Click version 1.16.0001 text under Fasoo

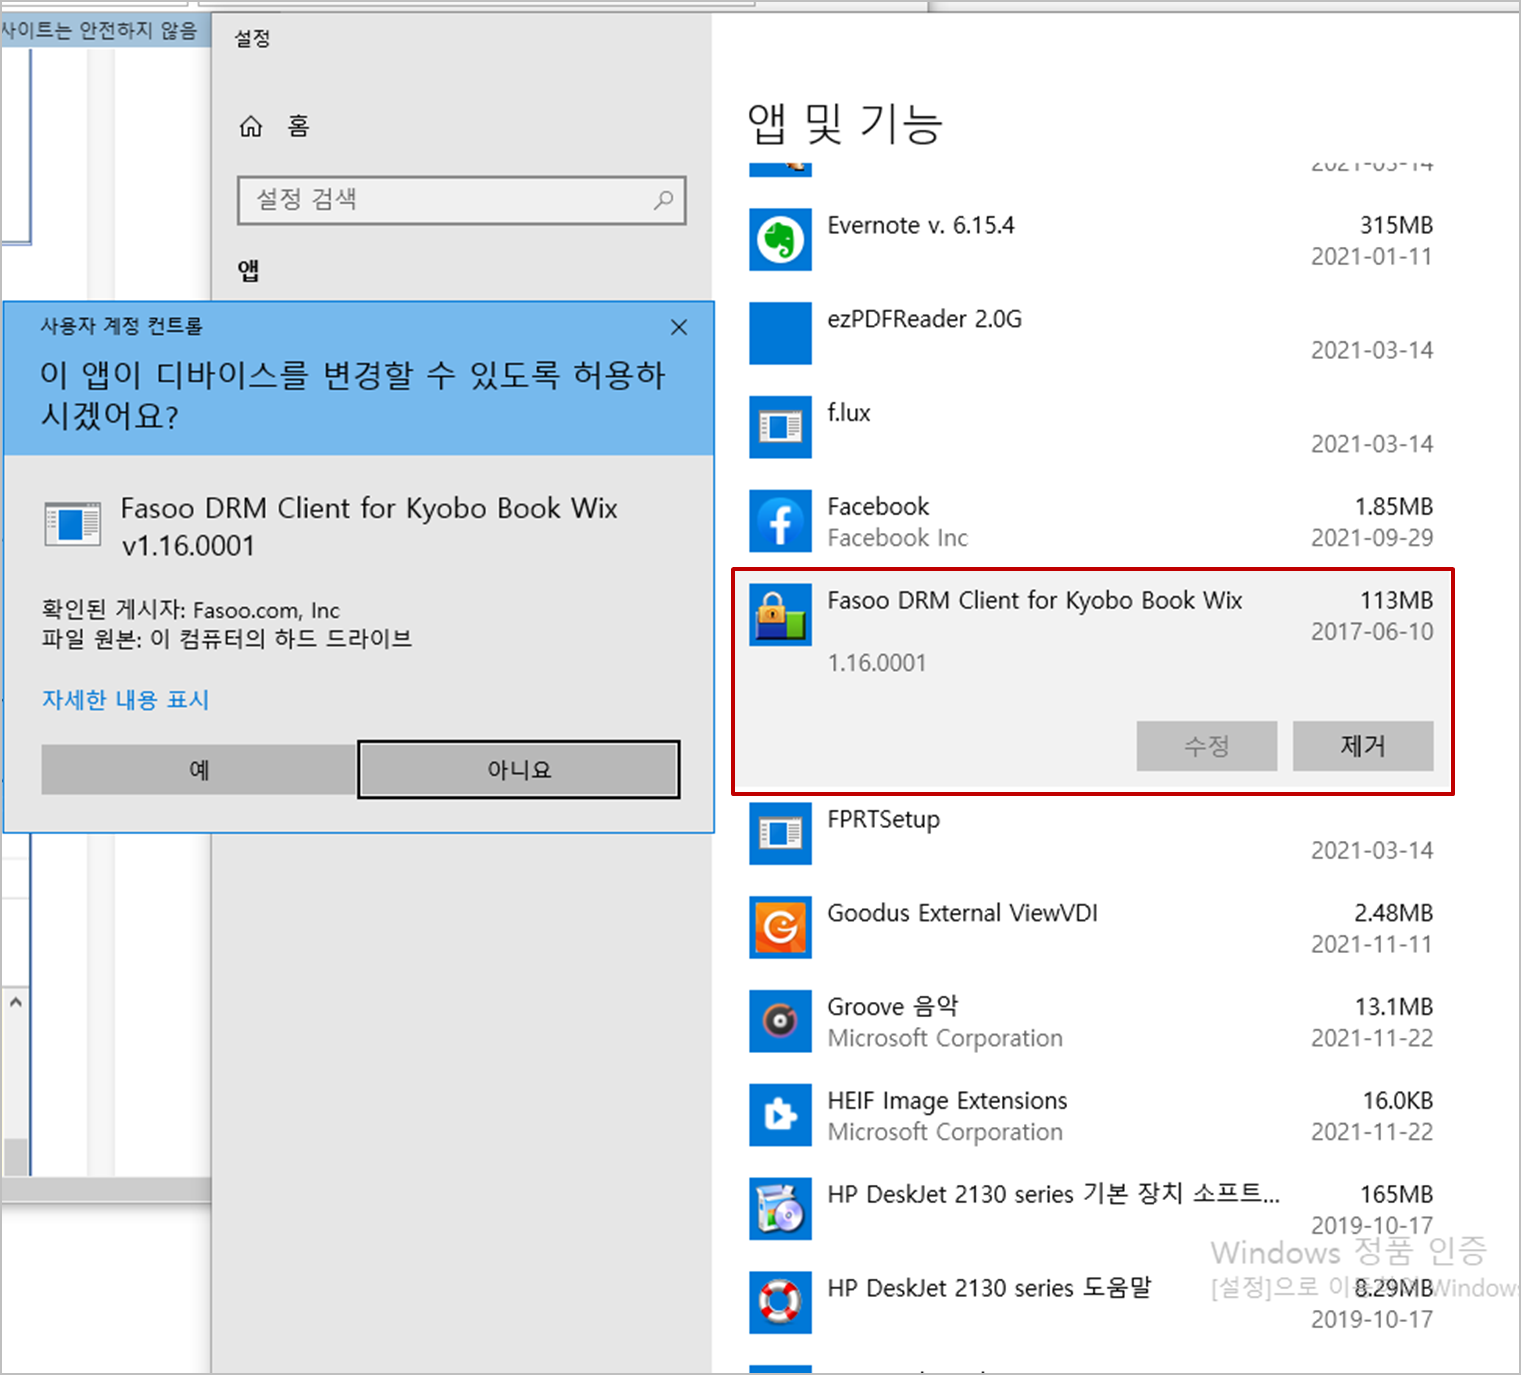pos(877,663)
